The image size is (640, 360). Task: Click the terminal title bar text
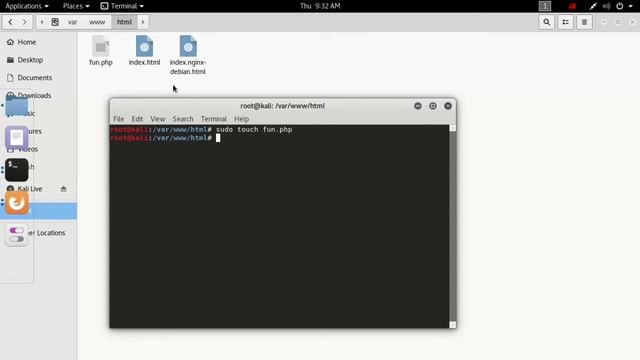282,106
